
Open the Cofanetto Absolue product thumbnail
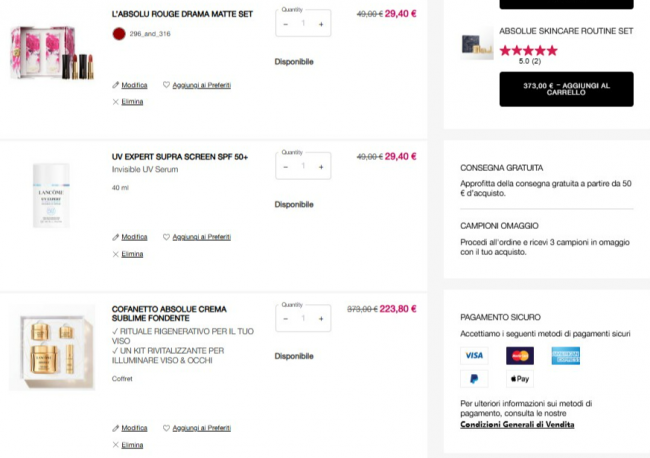pos(52,347)
